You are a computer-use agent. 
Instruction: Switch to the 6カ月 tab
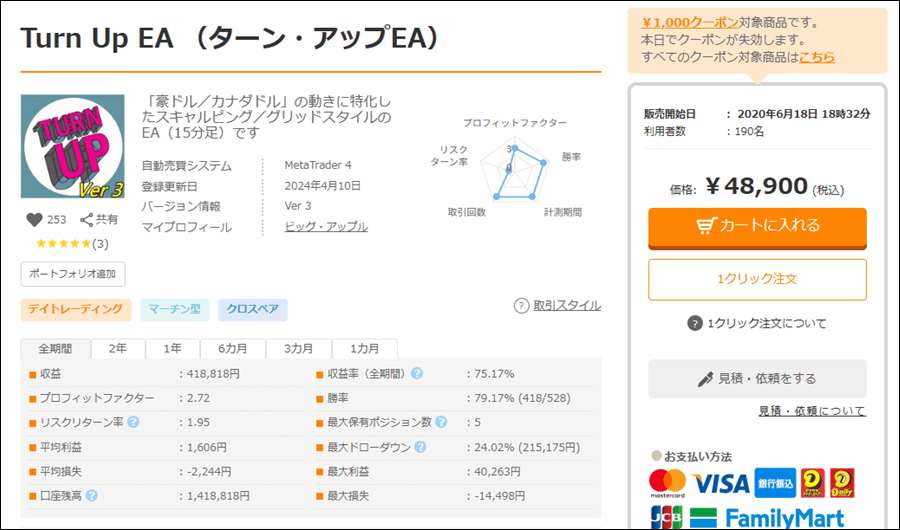234,349
